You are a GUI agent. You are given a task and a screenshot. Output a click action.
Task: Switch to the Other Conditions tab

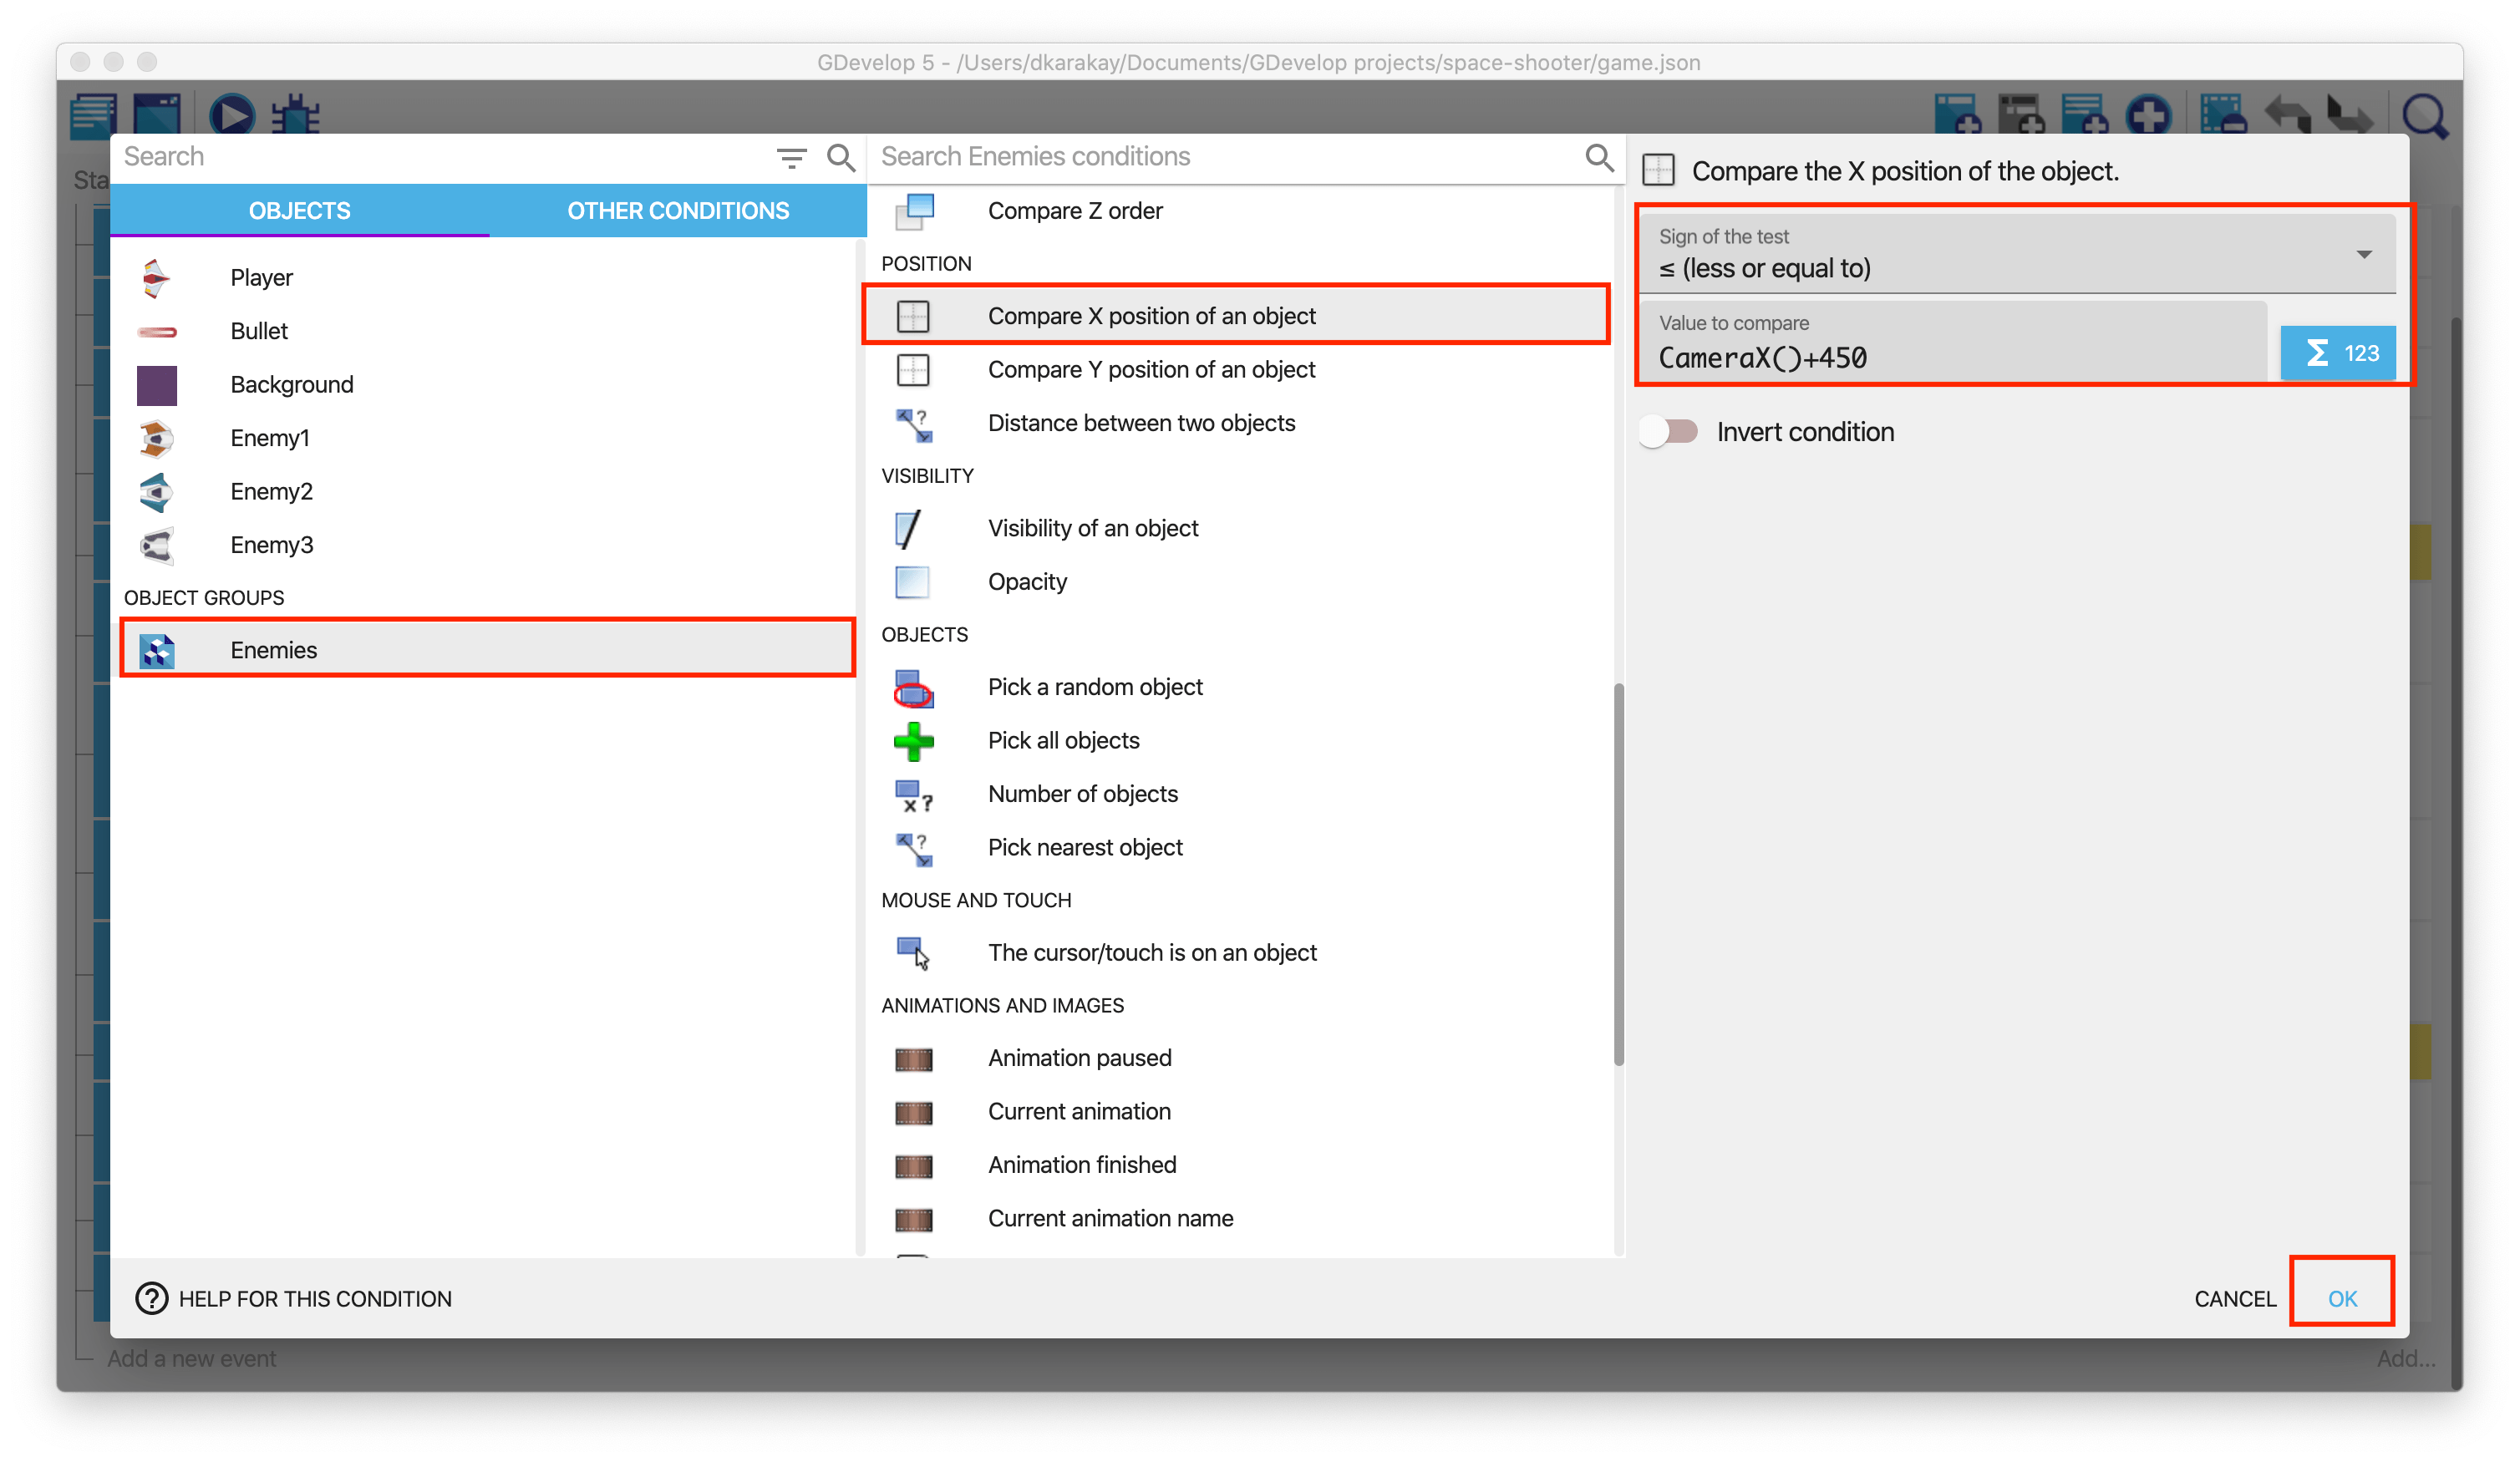677,210
